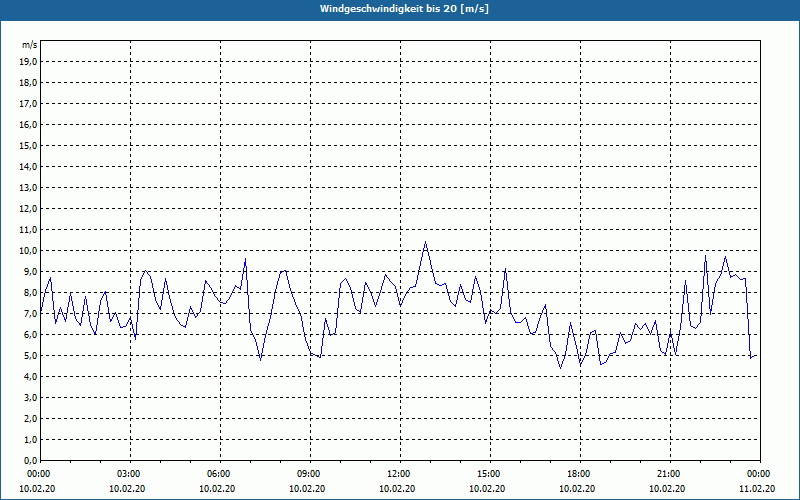Select the 7,0 y-axis label
Viewport: 800px width, 500px height.
coord(30,314)
